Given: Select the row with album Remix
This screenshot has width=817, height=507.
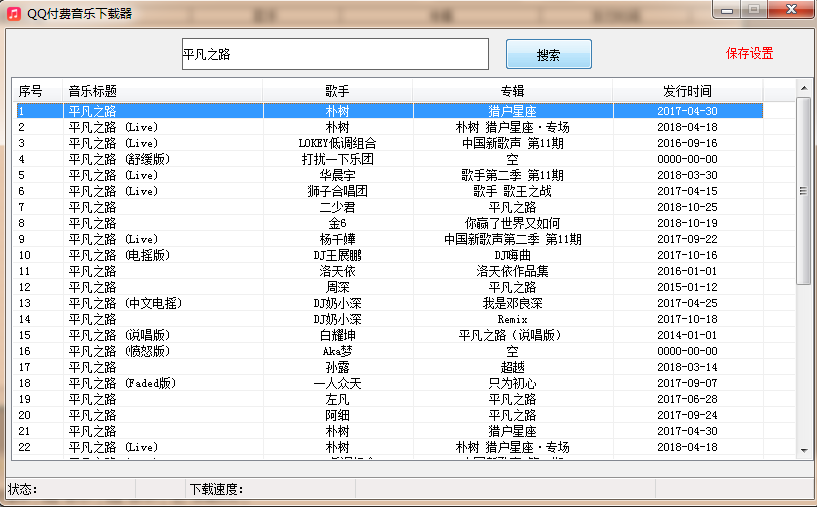Looking at the screenshot, I should click(388, 319).
